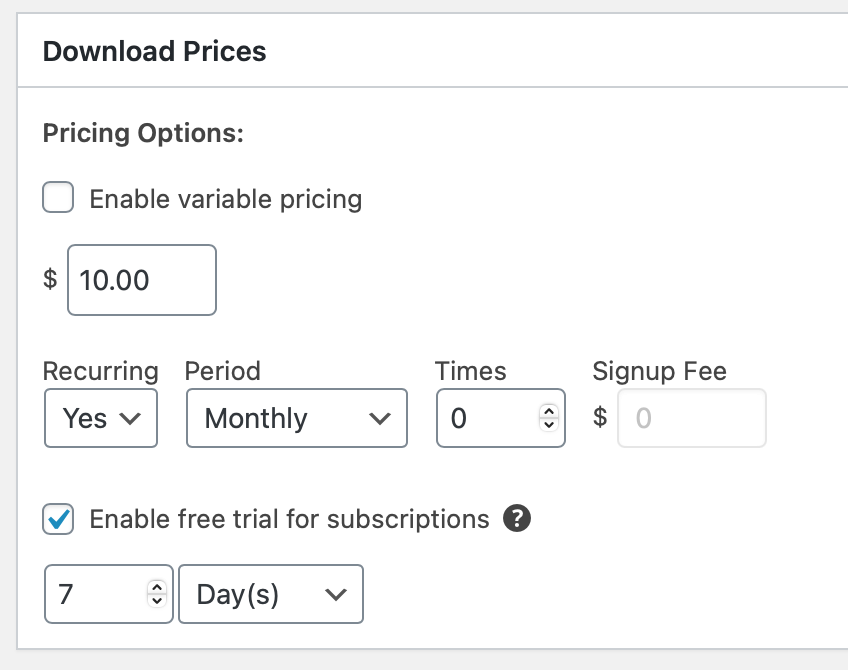
Task: Uncheck the free trial for subscriptions box
Action: (x=58, y=519)
